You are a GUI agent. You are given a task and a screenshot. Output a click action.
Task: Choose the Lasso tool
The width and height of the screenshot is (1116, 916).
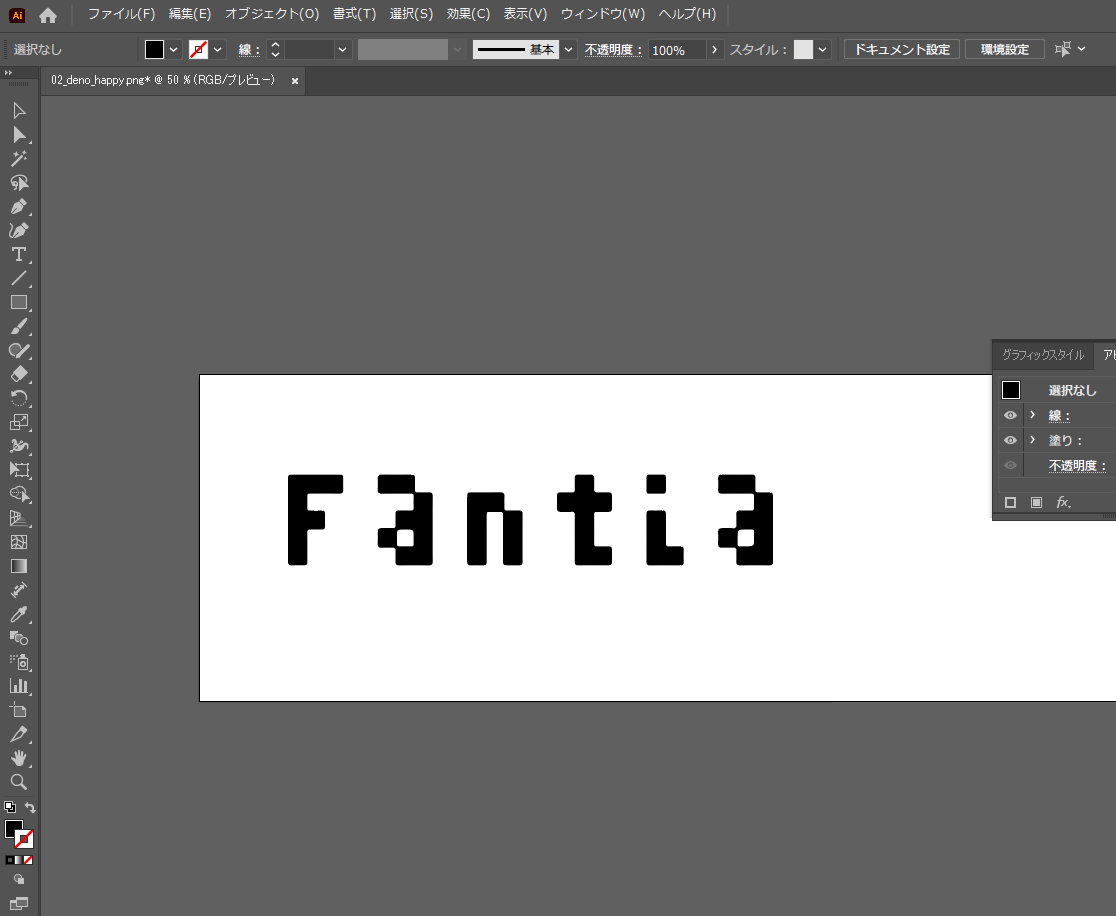pos(19,183)
